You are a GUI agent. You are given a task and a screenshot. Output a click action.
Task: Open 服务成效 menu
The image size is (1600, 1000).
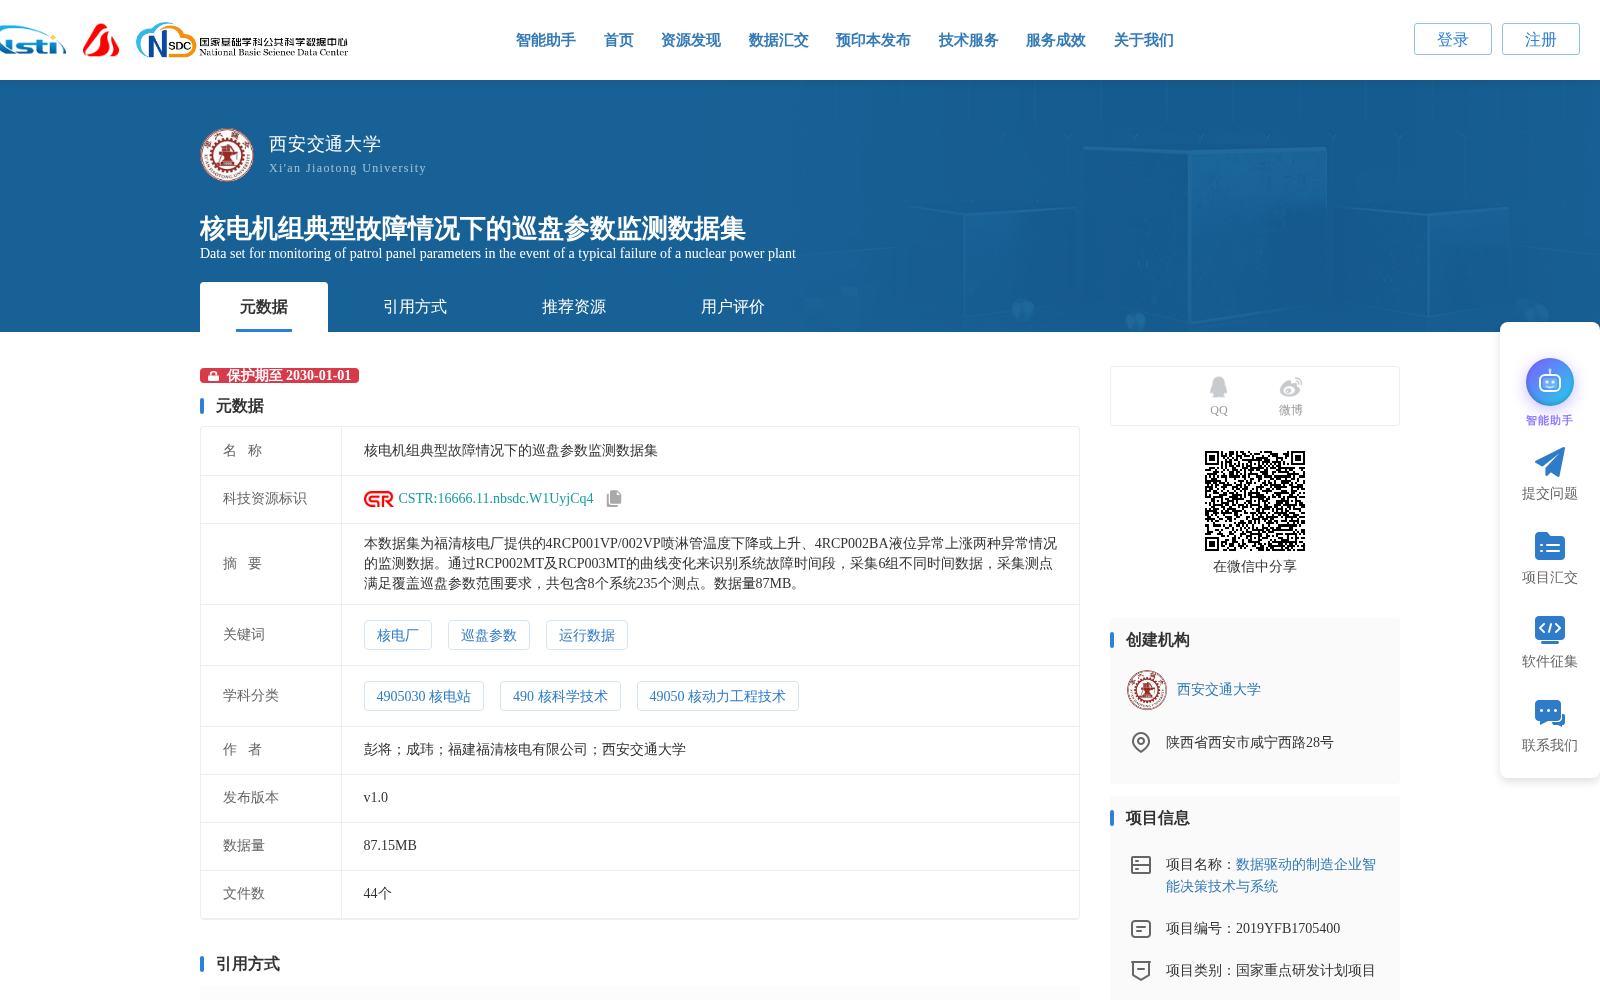[1056, 40]
